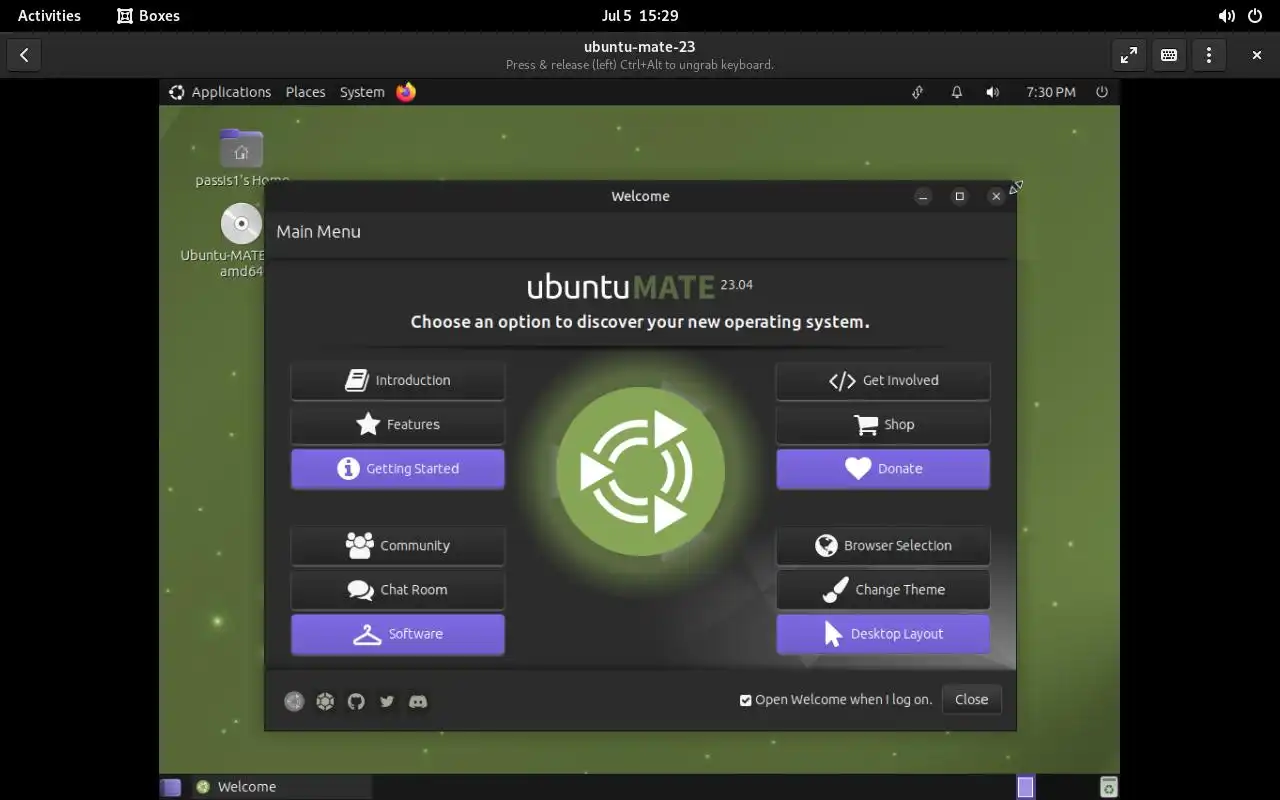Open the notification bell in MATE panel

pyautogui.click(x=956, y=92)
